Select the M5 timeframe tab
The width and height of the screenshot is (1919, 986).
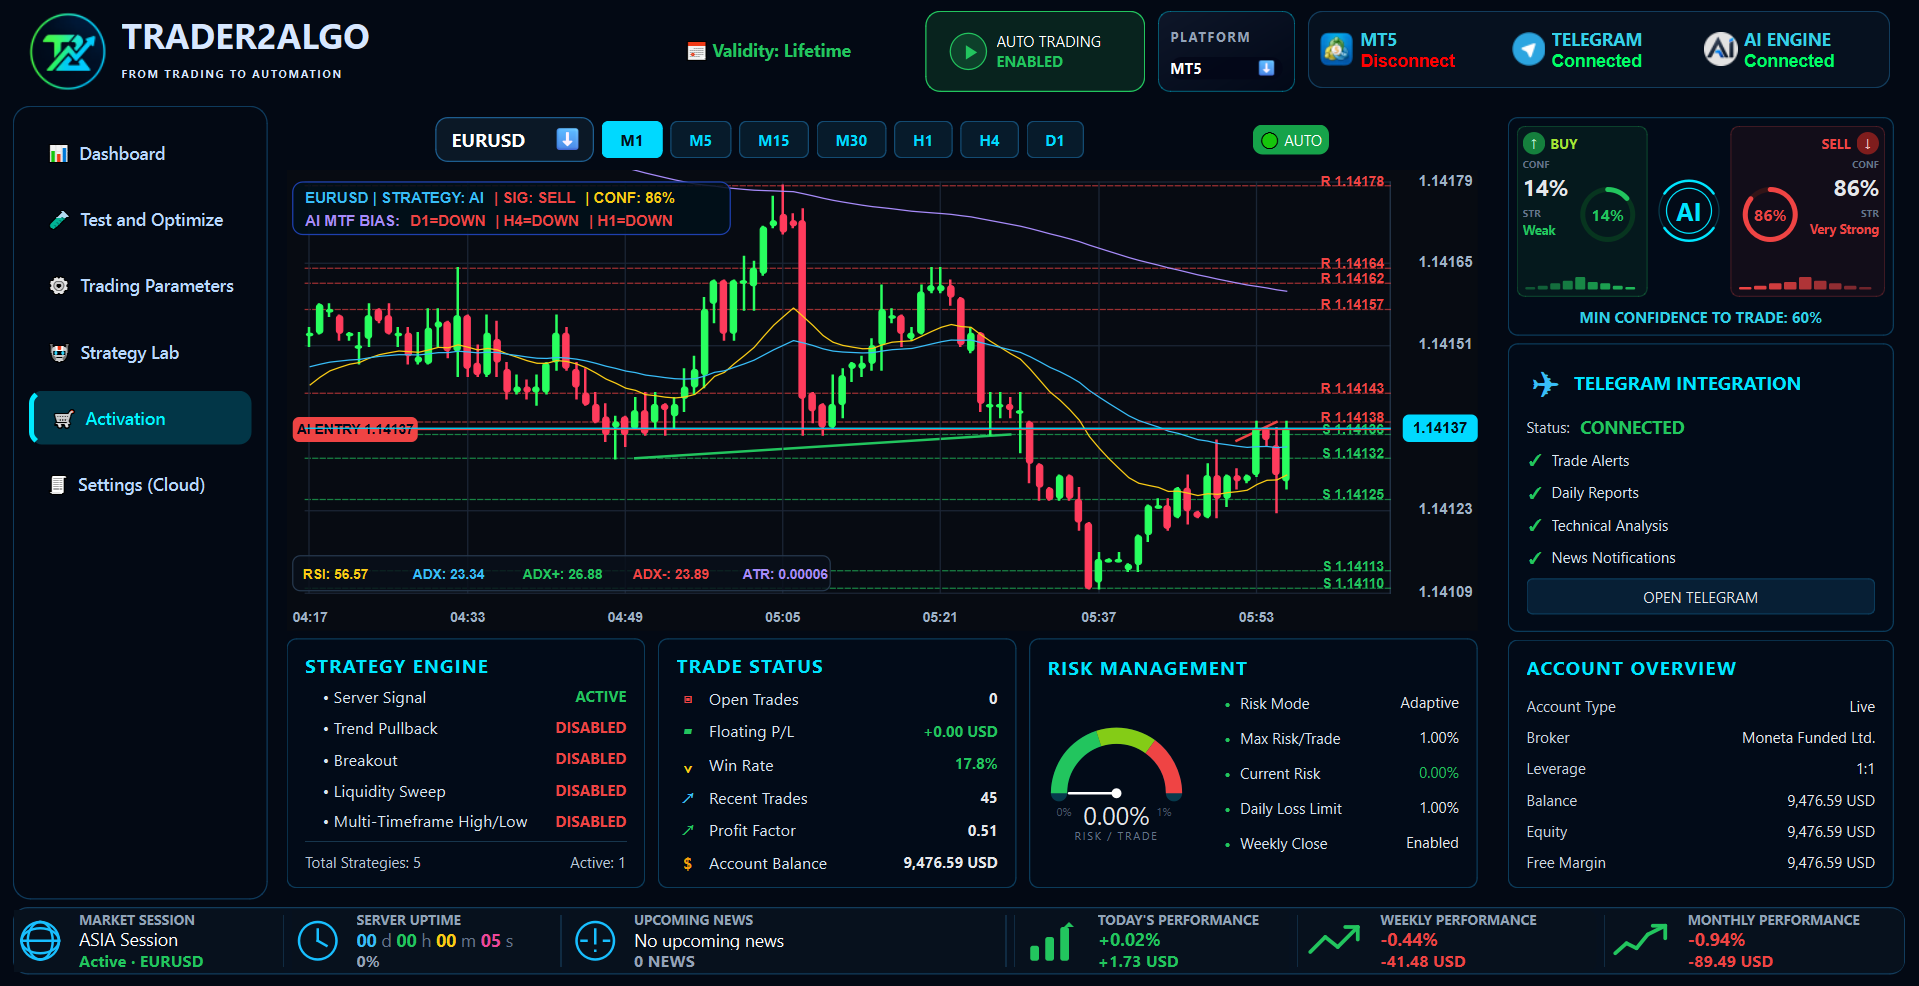click(701, 140)
